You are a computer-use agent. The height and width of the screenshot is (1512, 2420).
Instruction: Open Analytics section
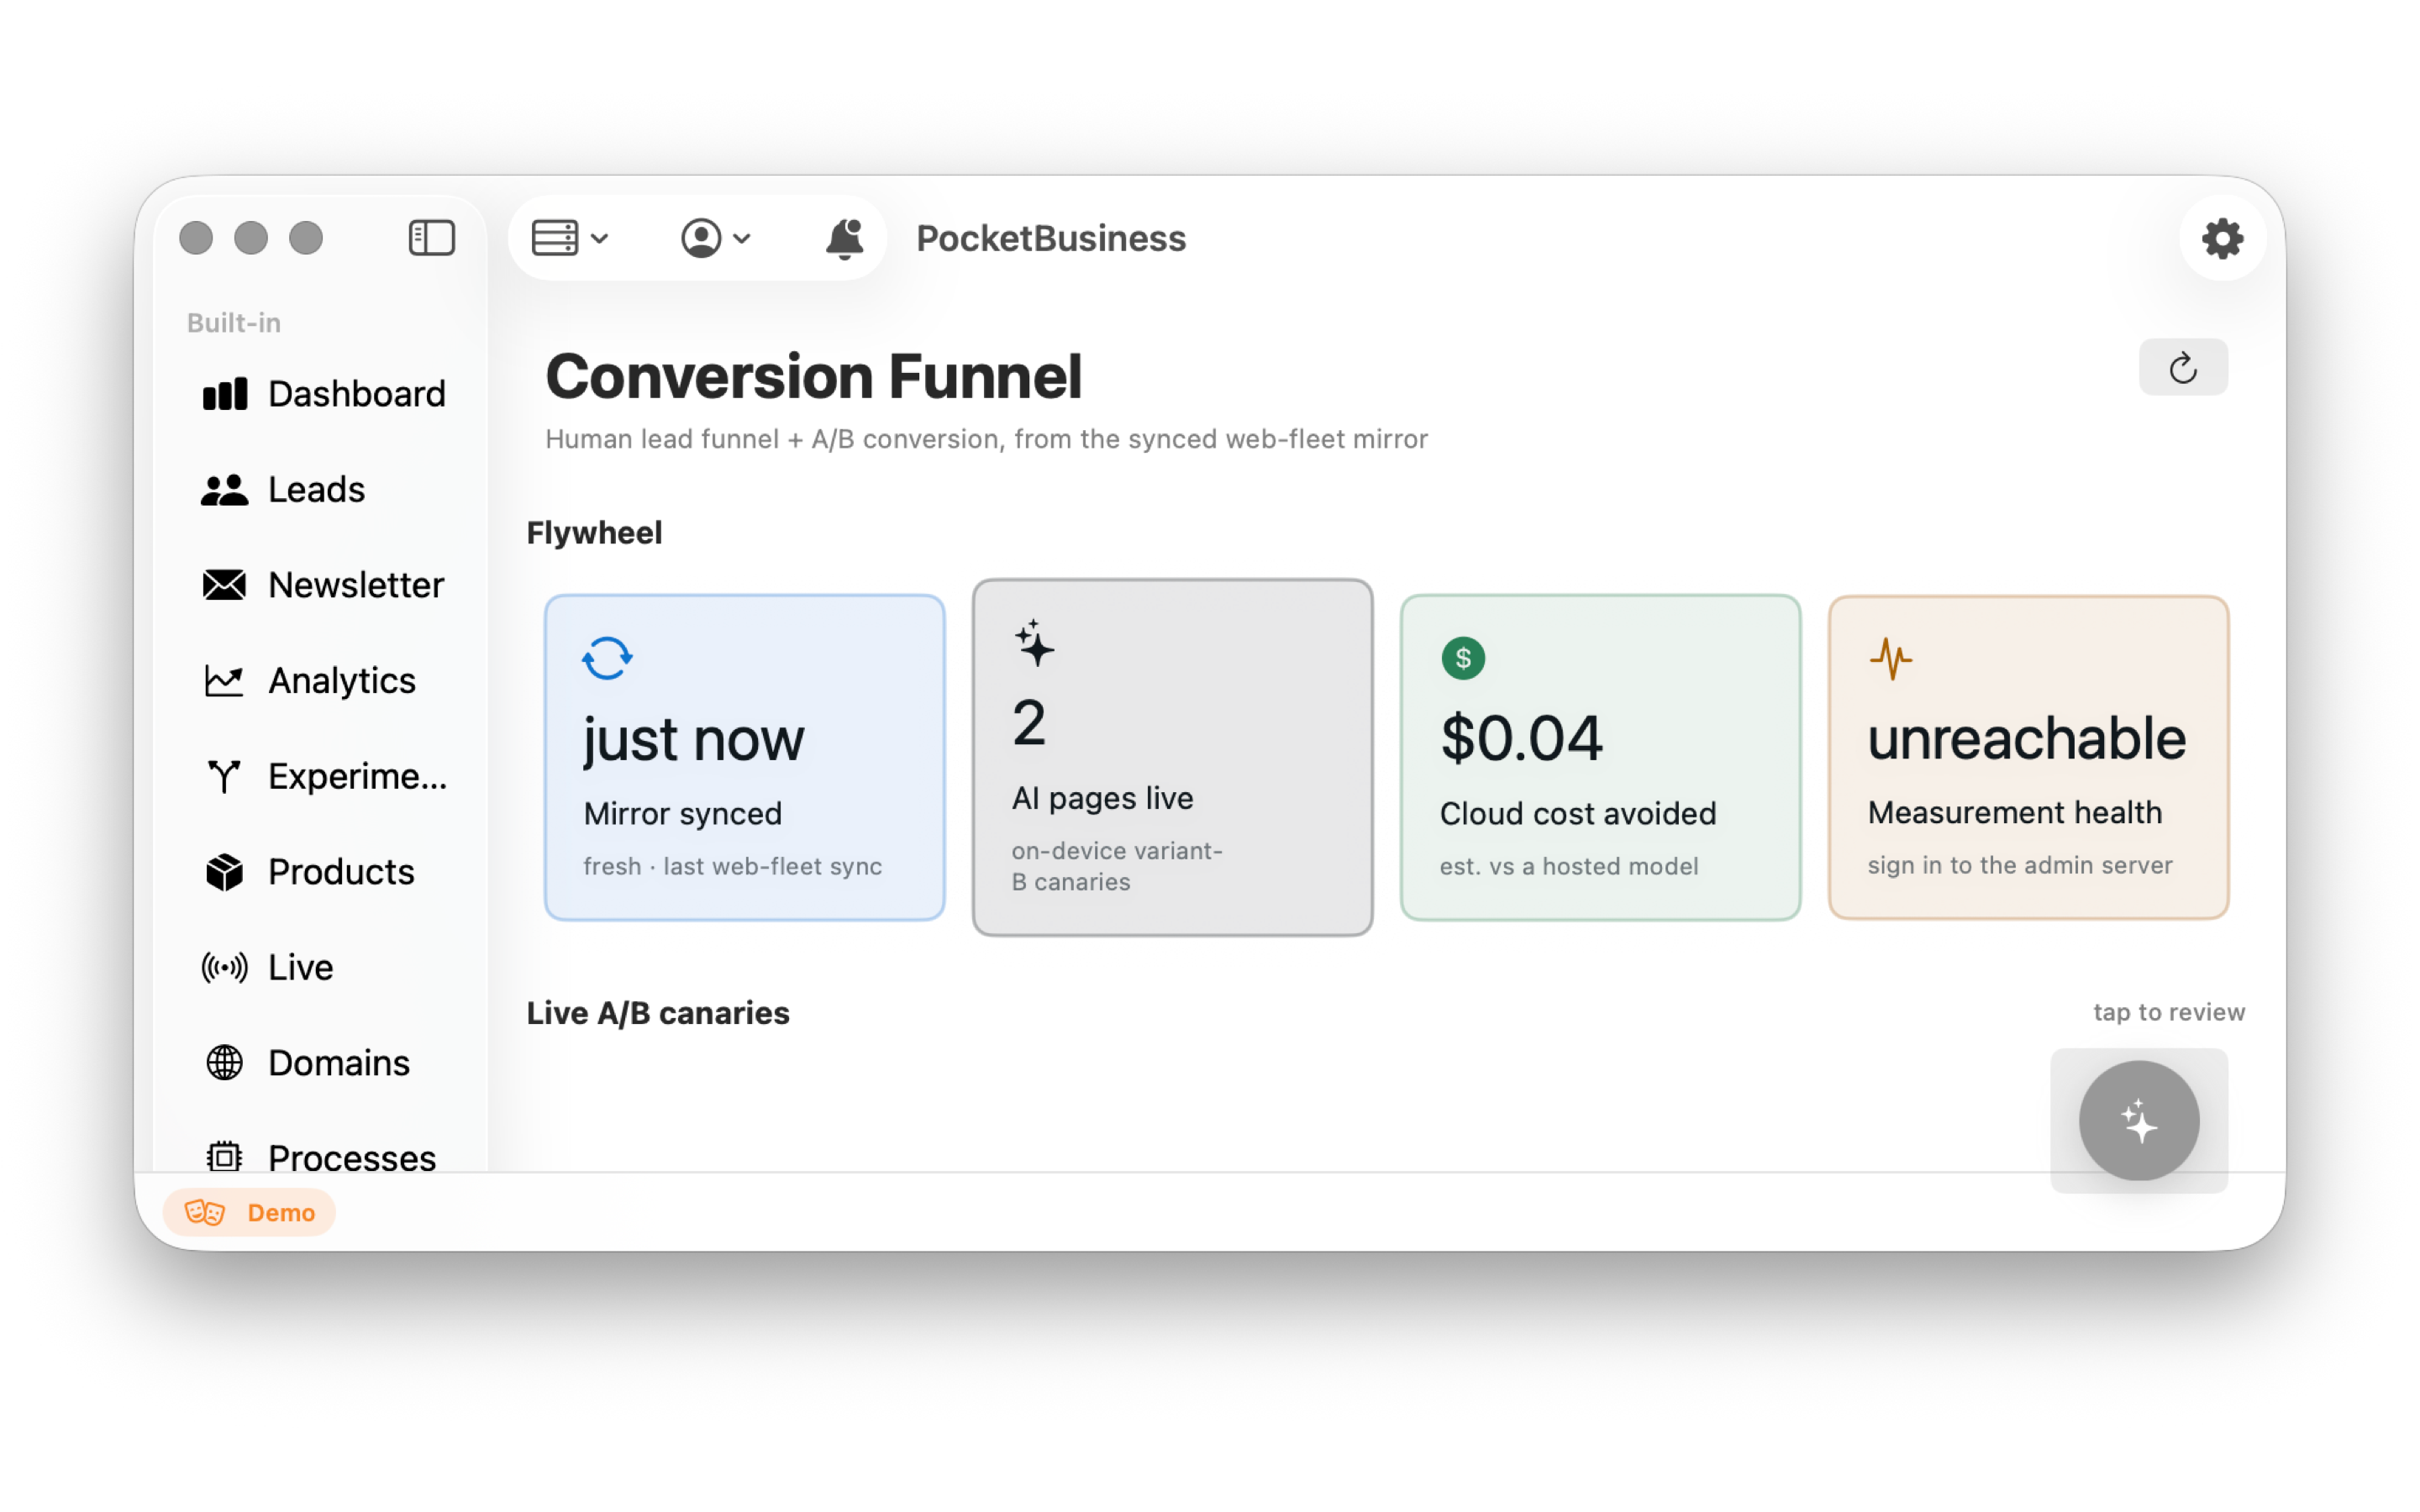pos(322,681)
